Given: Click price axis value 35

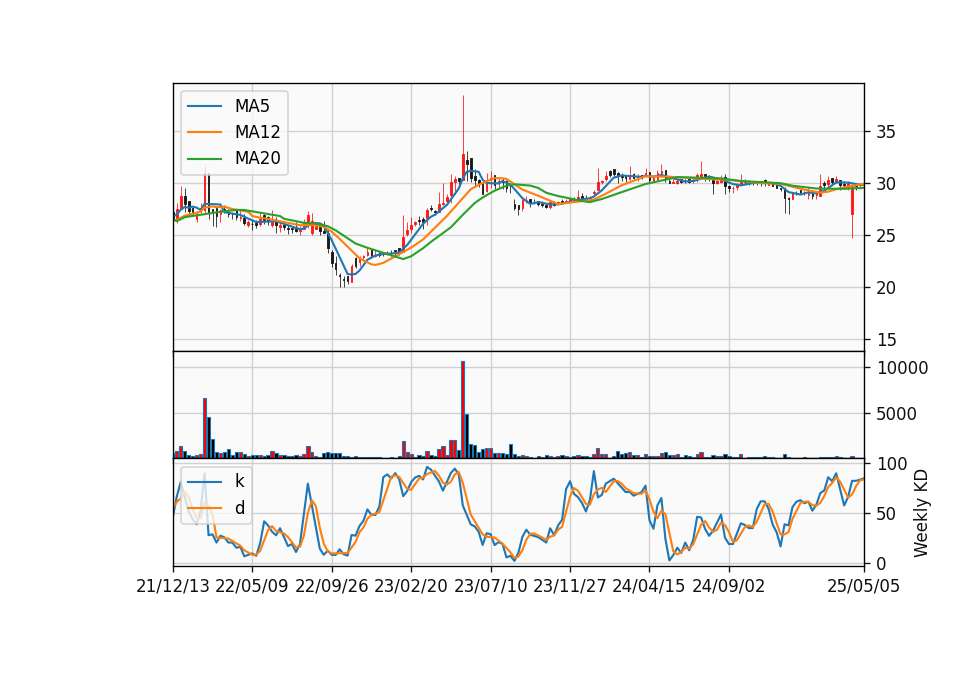Looking at the screenshot, I should pyautogui.click(x=885, y=132).
